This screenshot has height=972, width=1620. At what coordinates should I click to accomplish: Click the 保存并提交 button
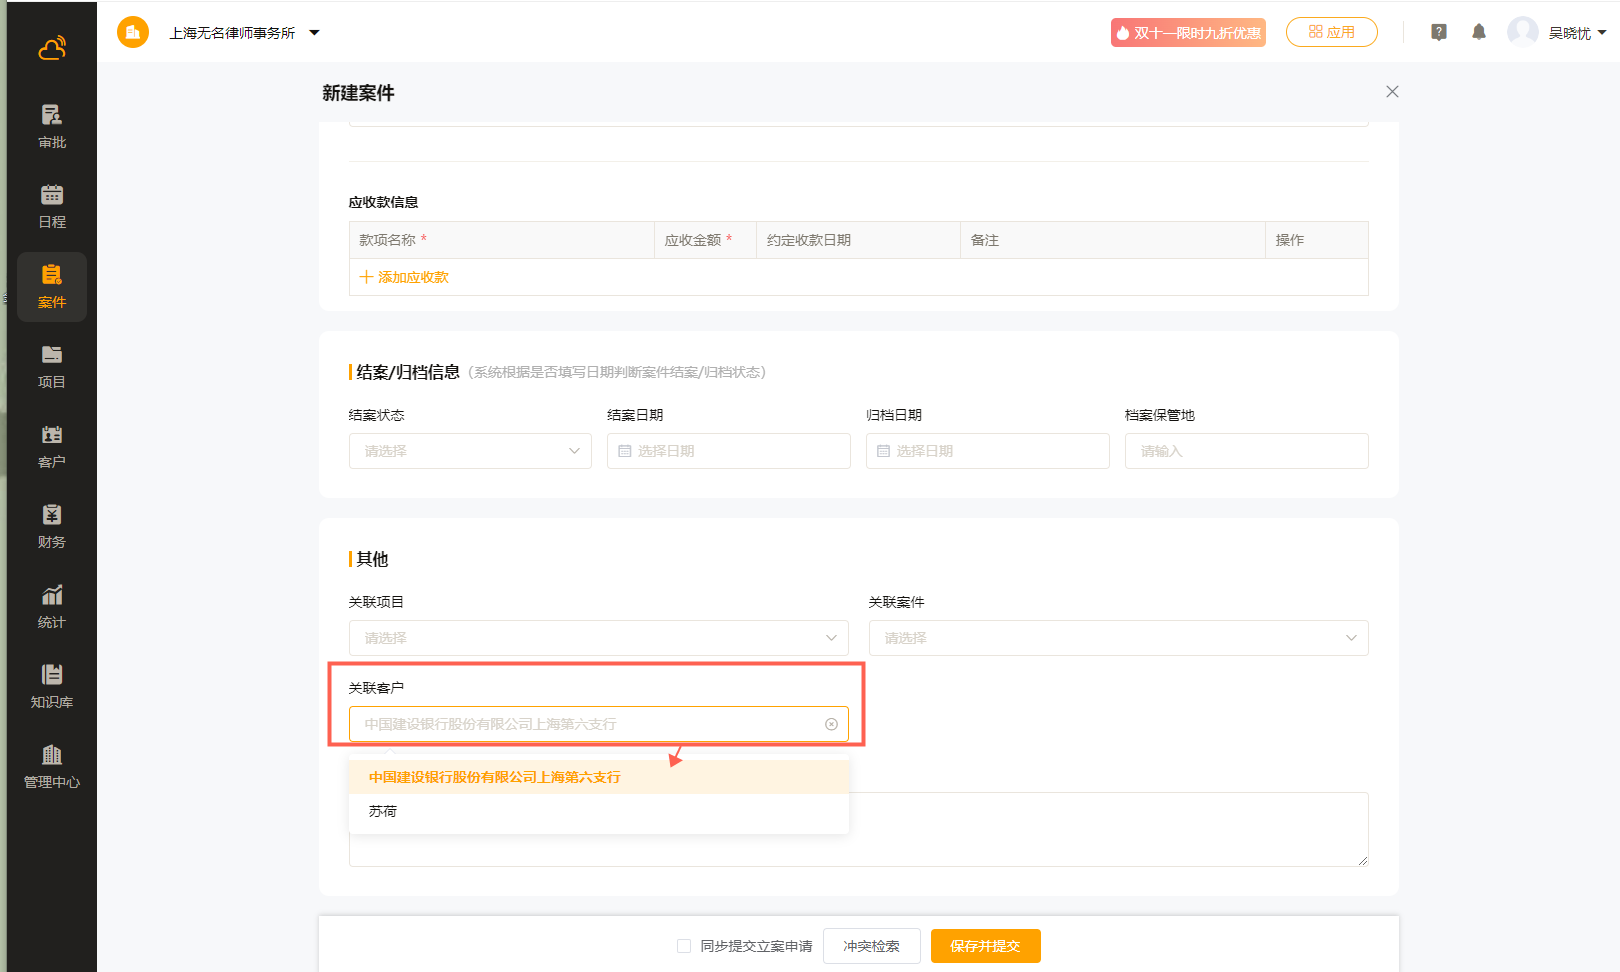point(985,946)
